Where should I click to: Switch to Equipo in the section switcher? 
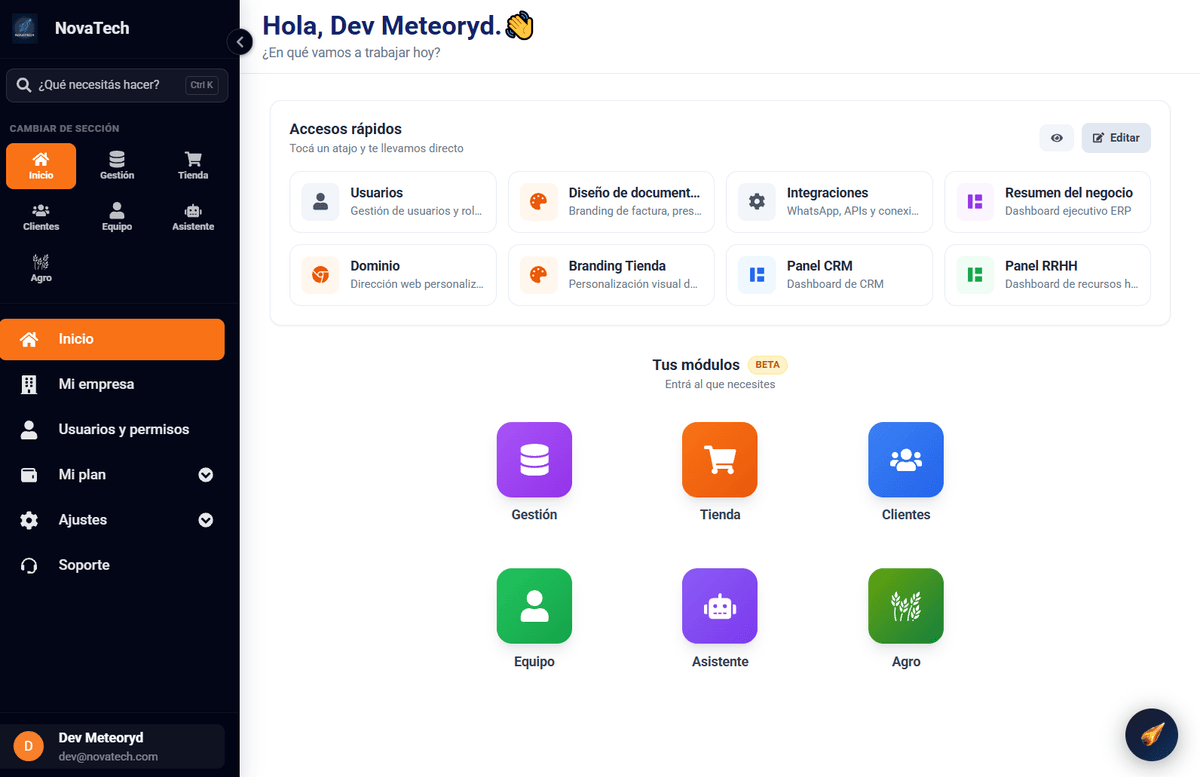[117, 217]
